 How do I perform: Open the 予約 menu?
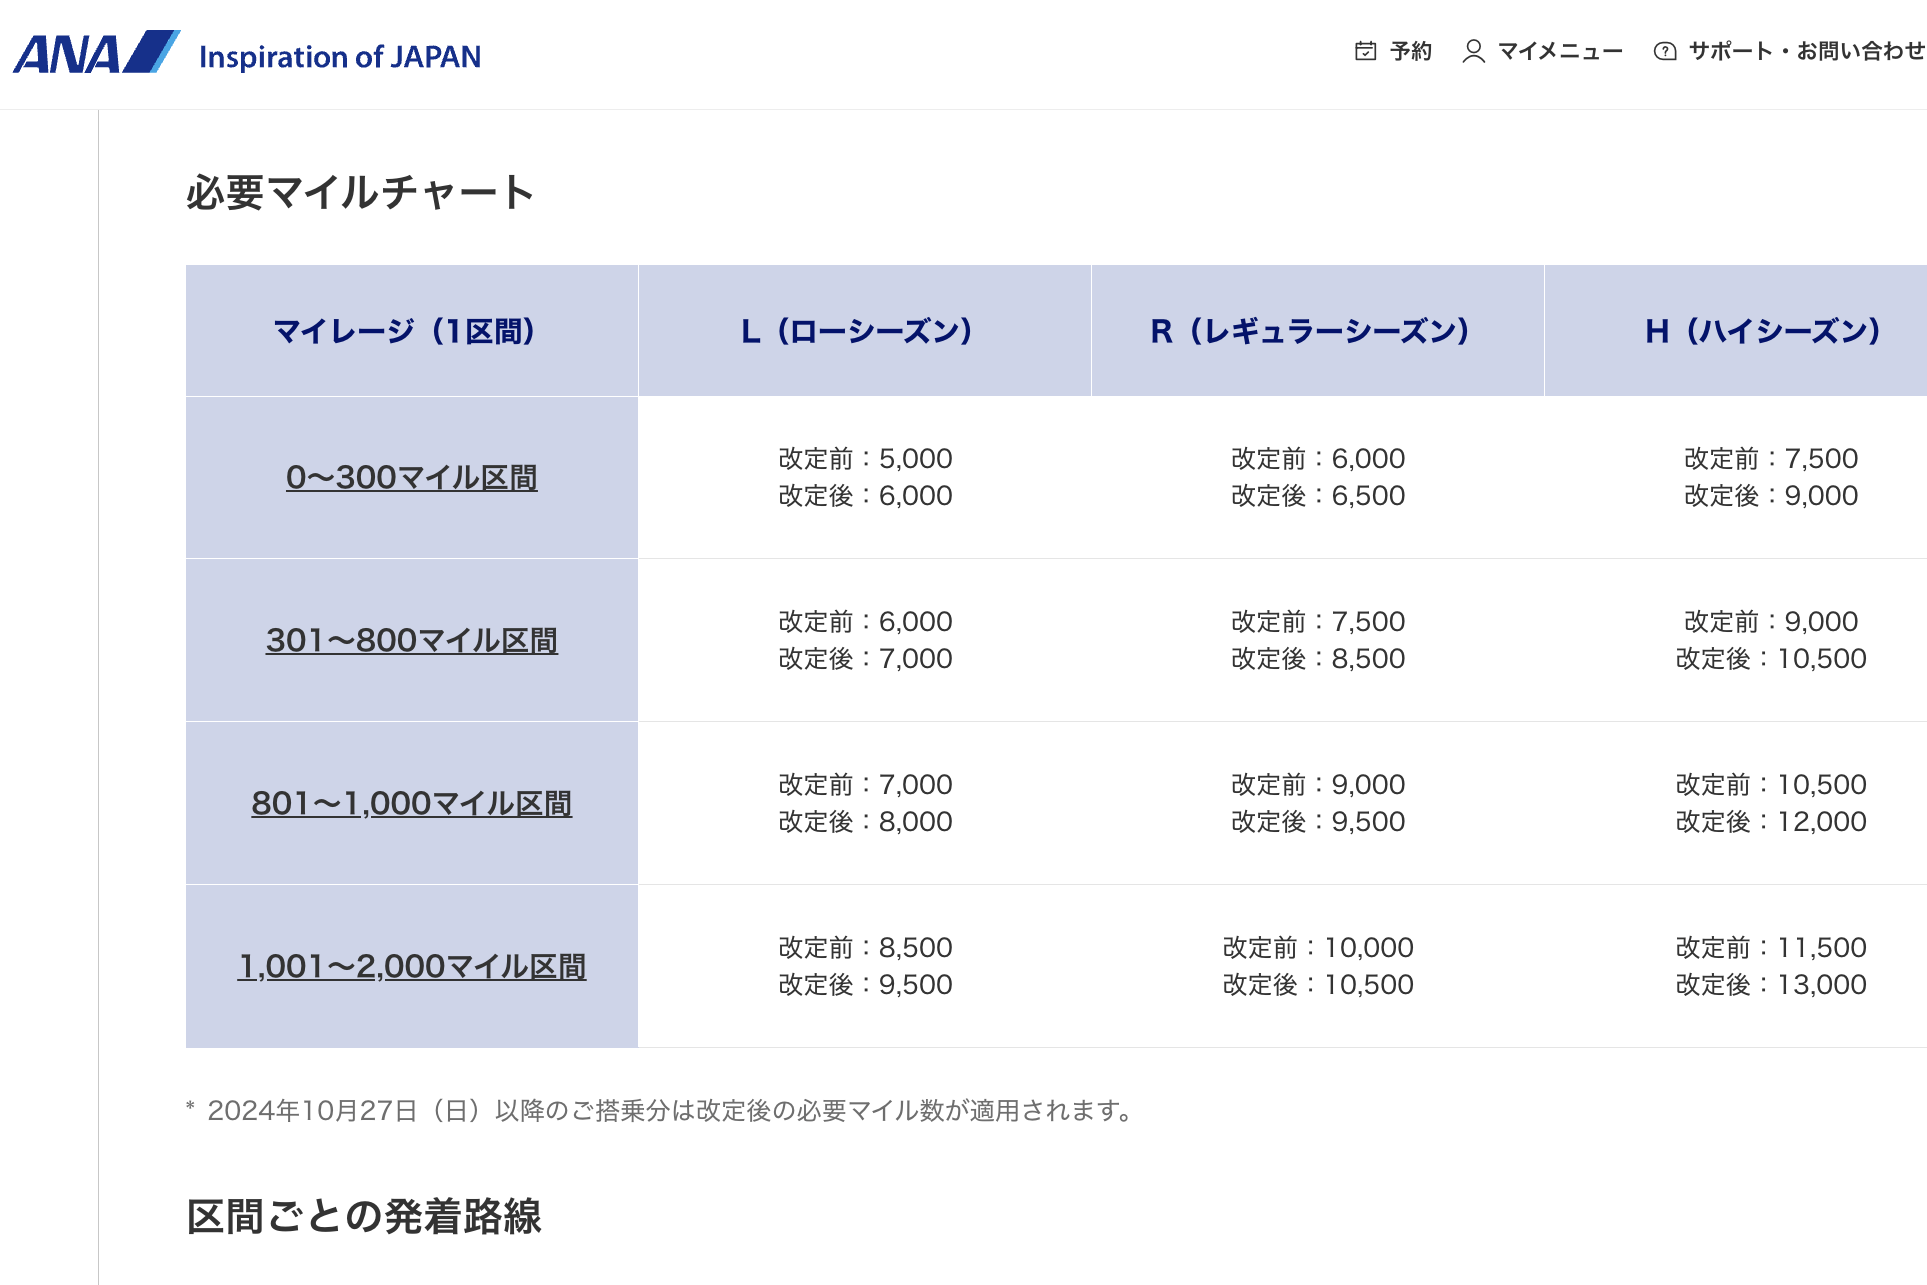click(x=1410, y=51)
